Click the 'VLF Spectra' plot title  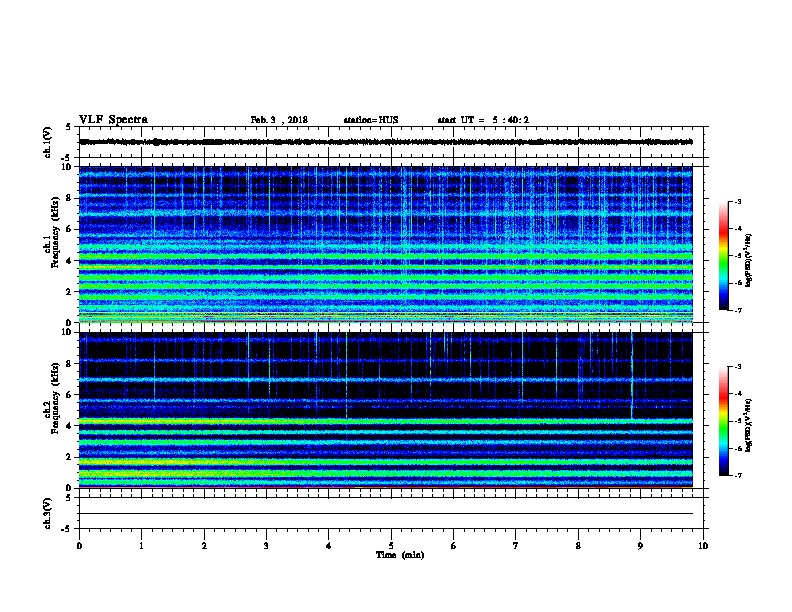(113, 120)
